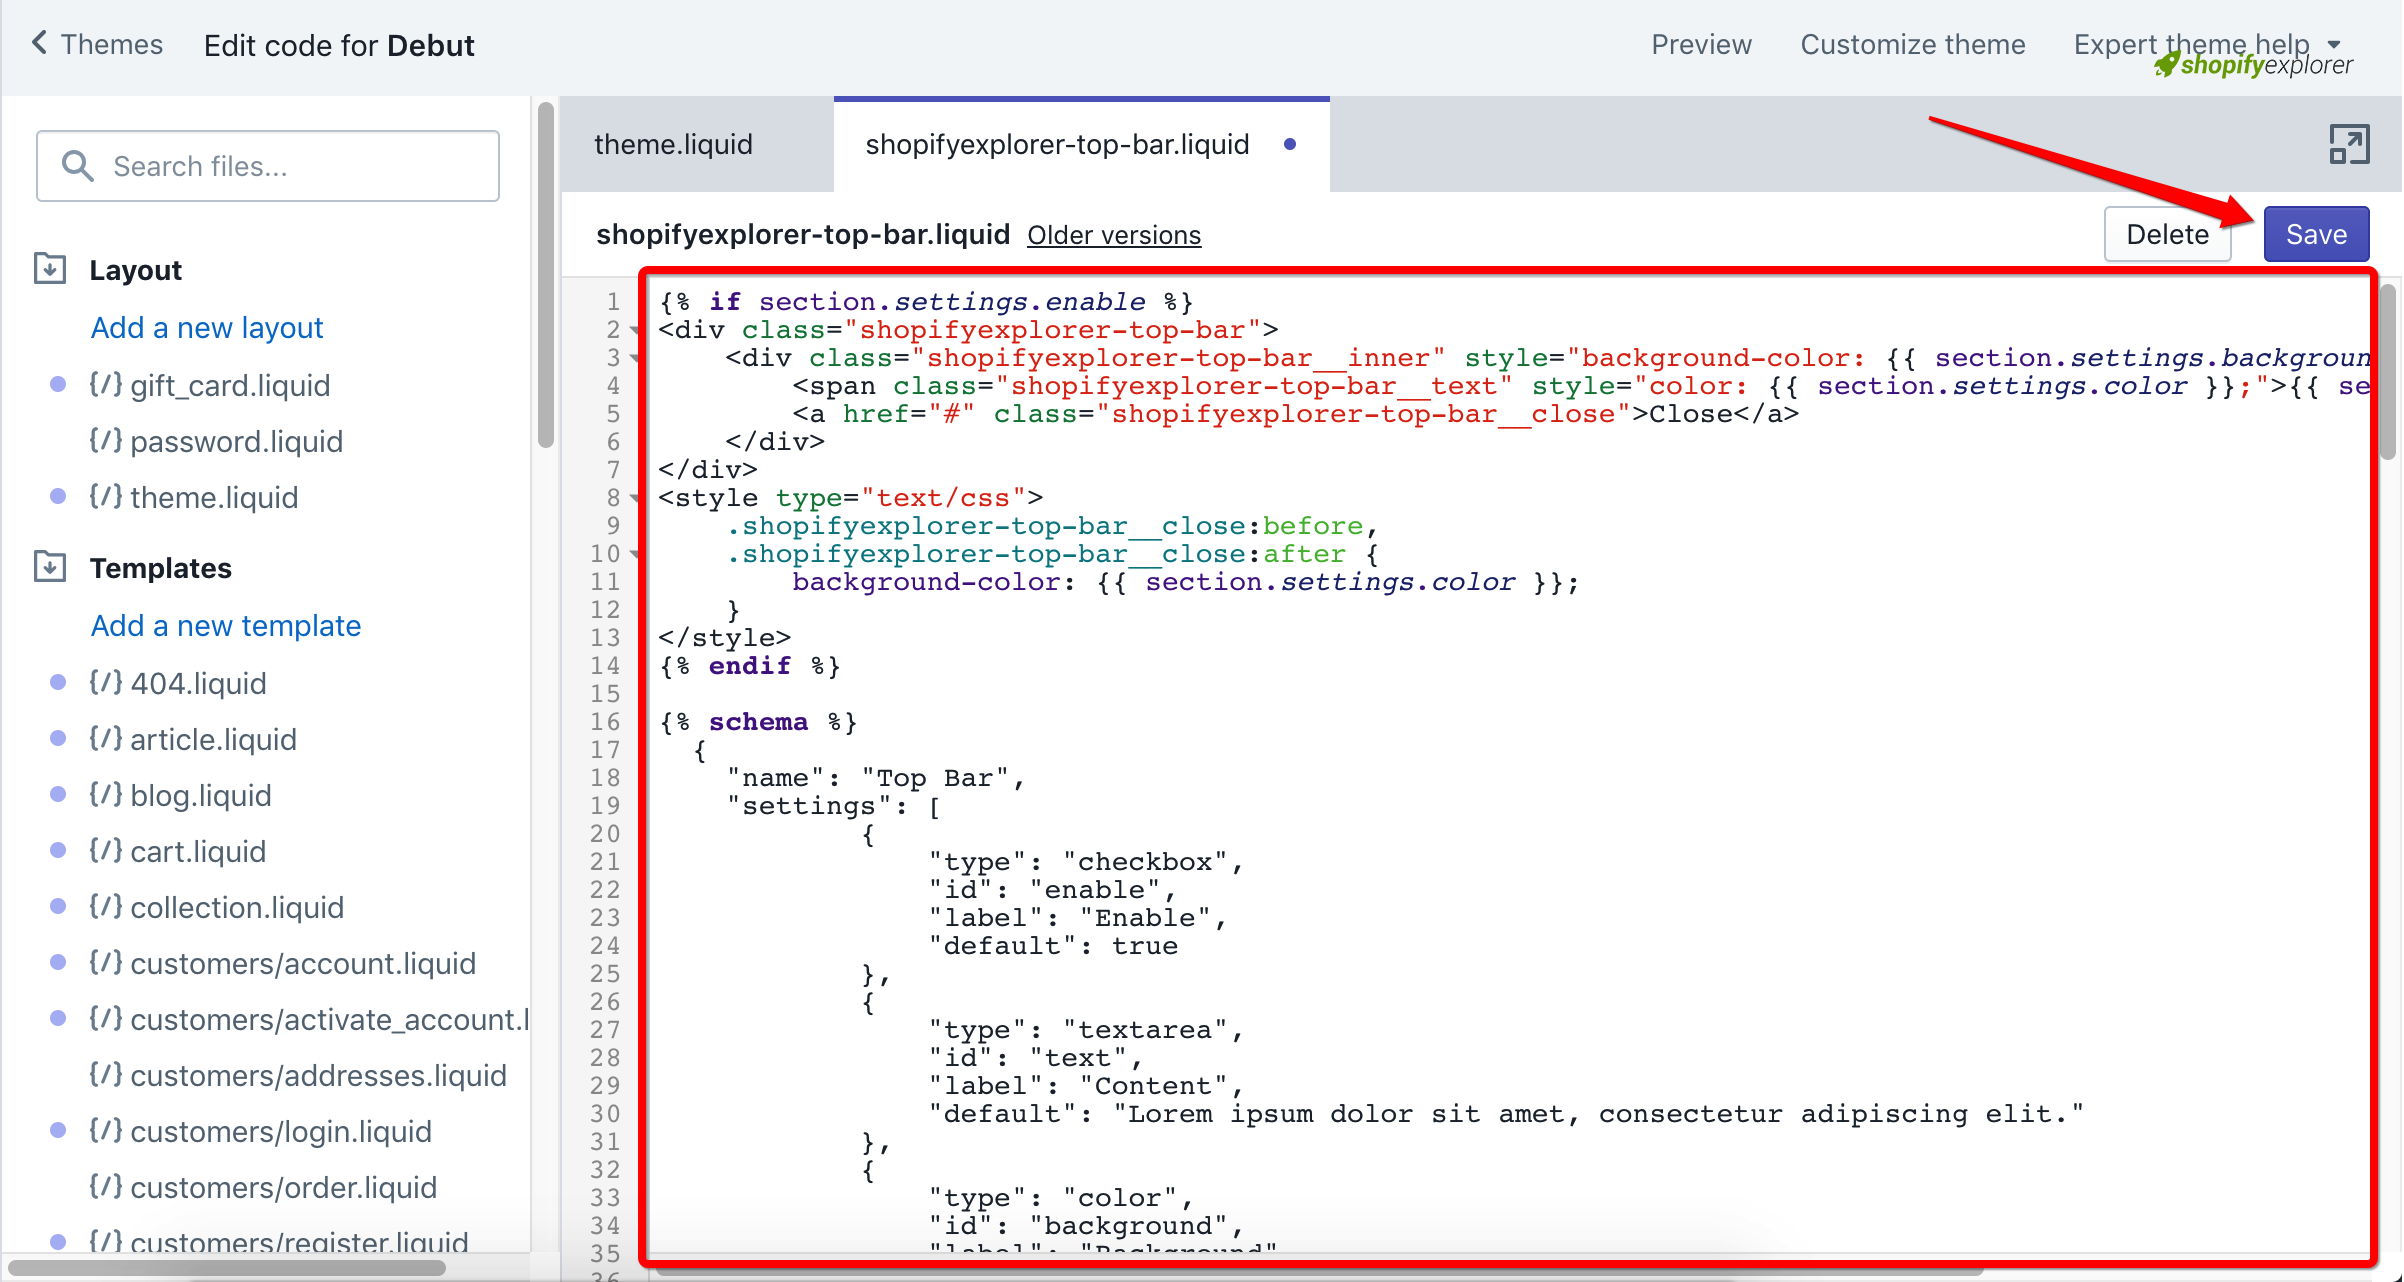Open collection.liquid file
This screenshot has width=2404, height=1282.
coord(237,907)
